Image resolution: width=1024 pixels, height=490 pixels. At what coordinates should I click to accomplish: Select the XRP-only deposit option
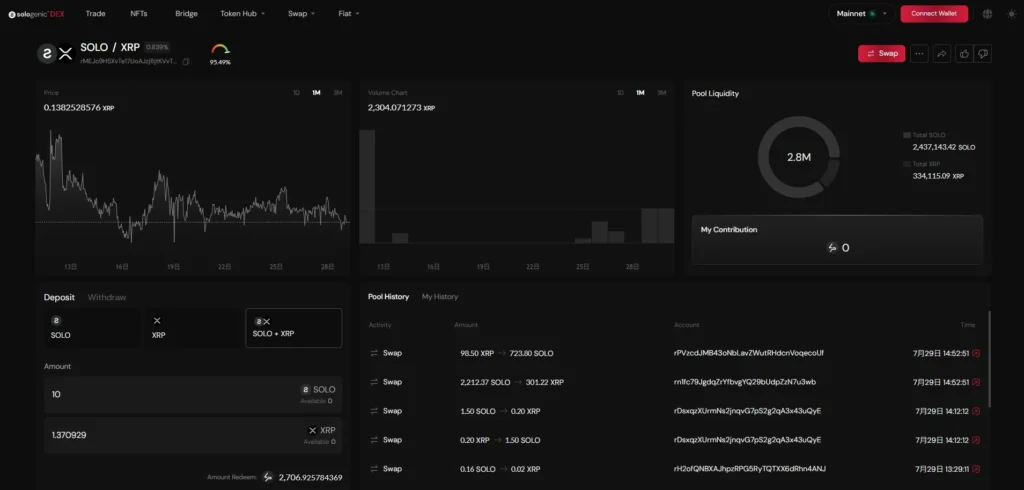tap(193, 328)
